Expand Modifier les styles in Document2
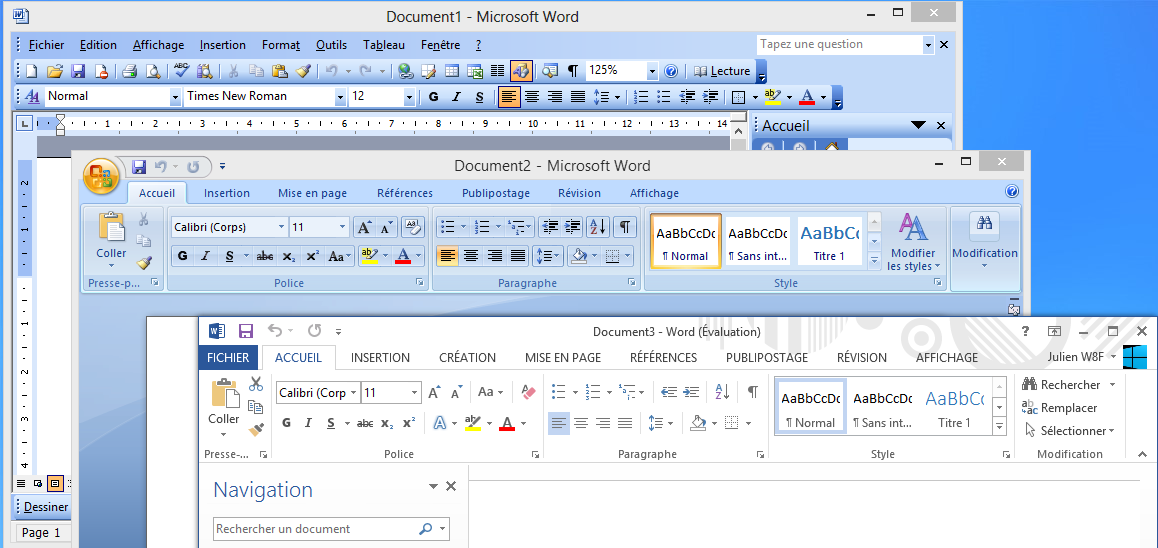Screen dimensions: 1158x548 point(914,242)
